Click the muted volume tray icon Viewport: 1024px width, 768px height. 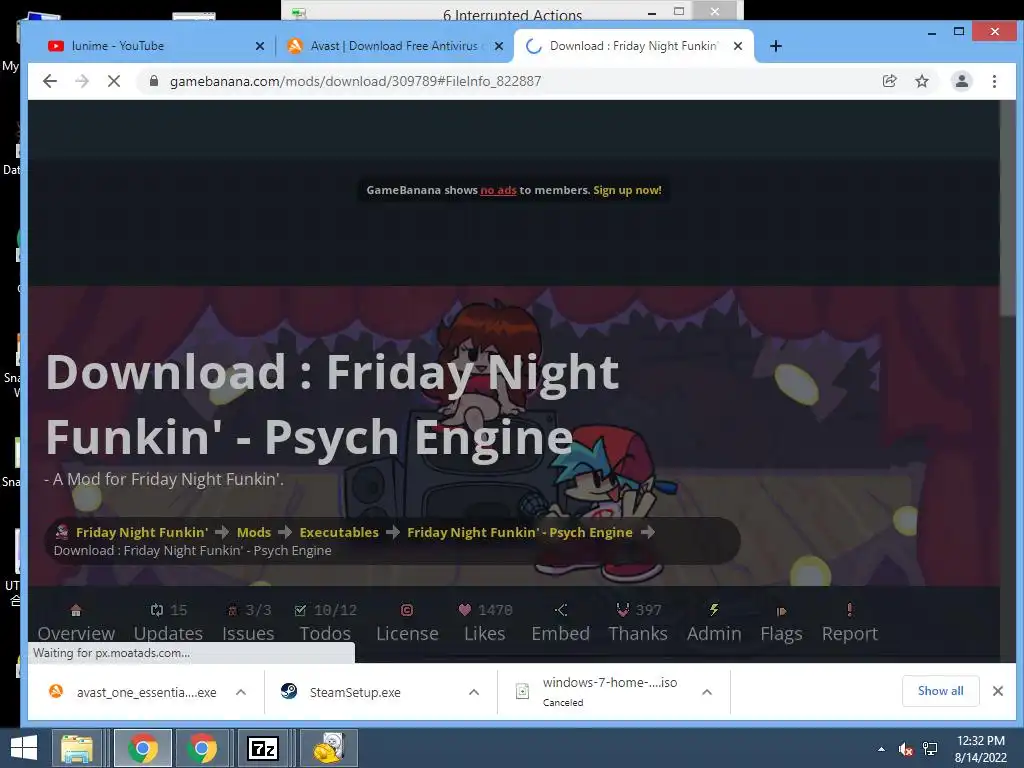click(905, 749)
